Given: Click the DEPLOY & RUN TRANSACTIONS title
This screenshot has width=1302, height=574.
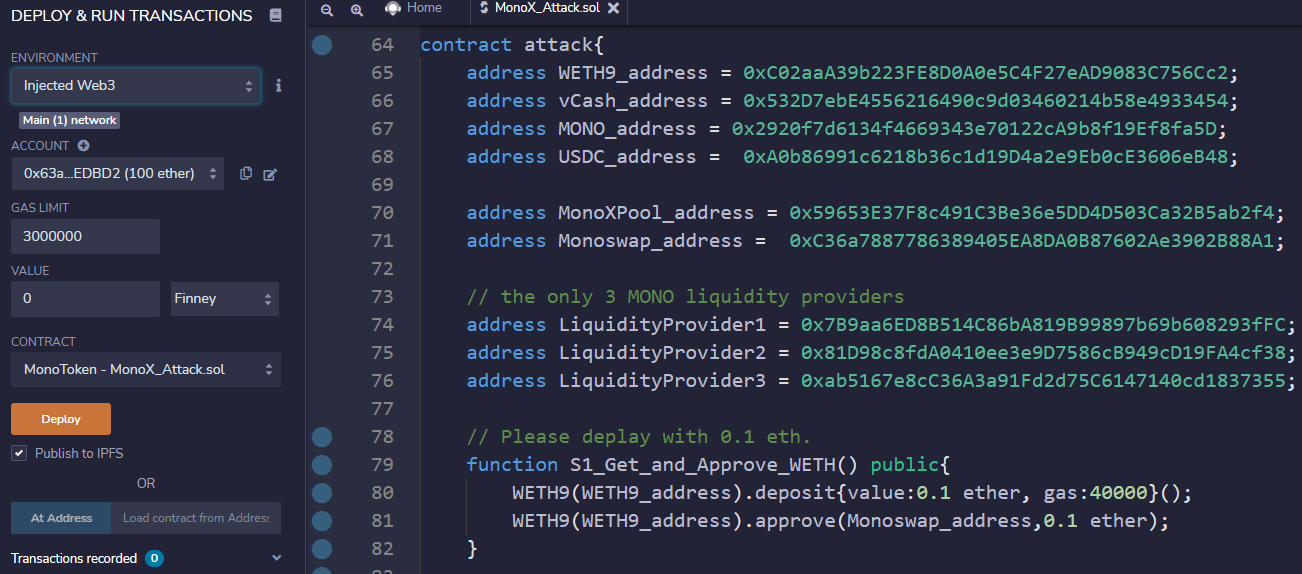Looking at the screenshot, I should (x=132, y=16).
